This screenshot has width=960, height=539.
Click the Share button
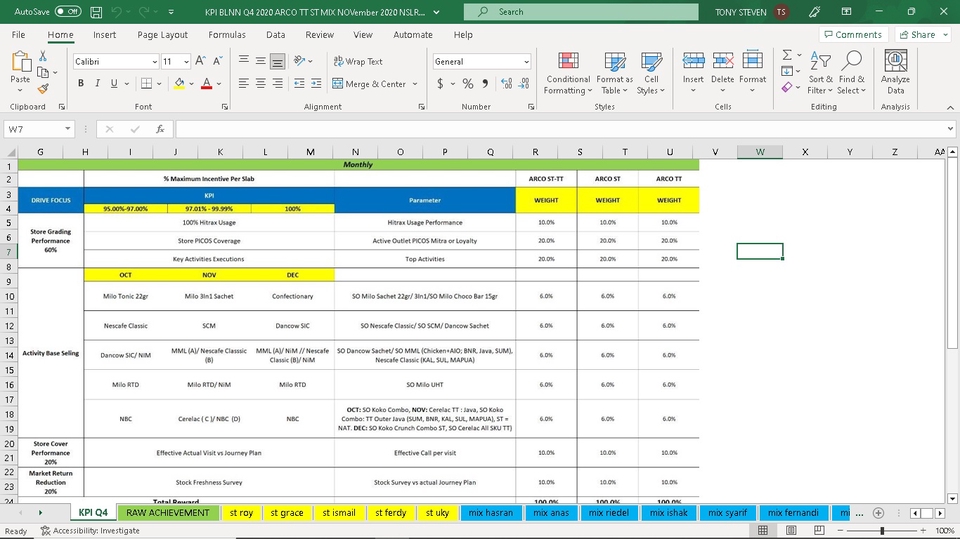point(921,35)
